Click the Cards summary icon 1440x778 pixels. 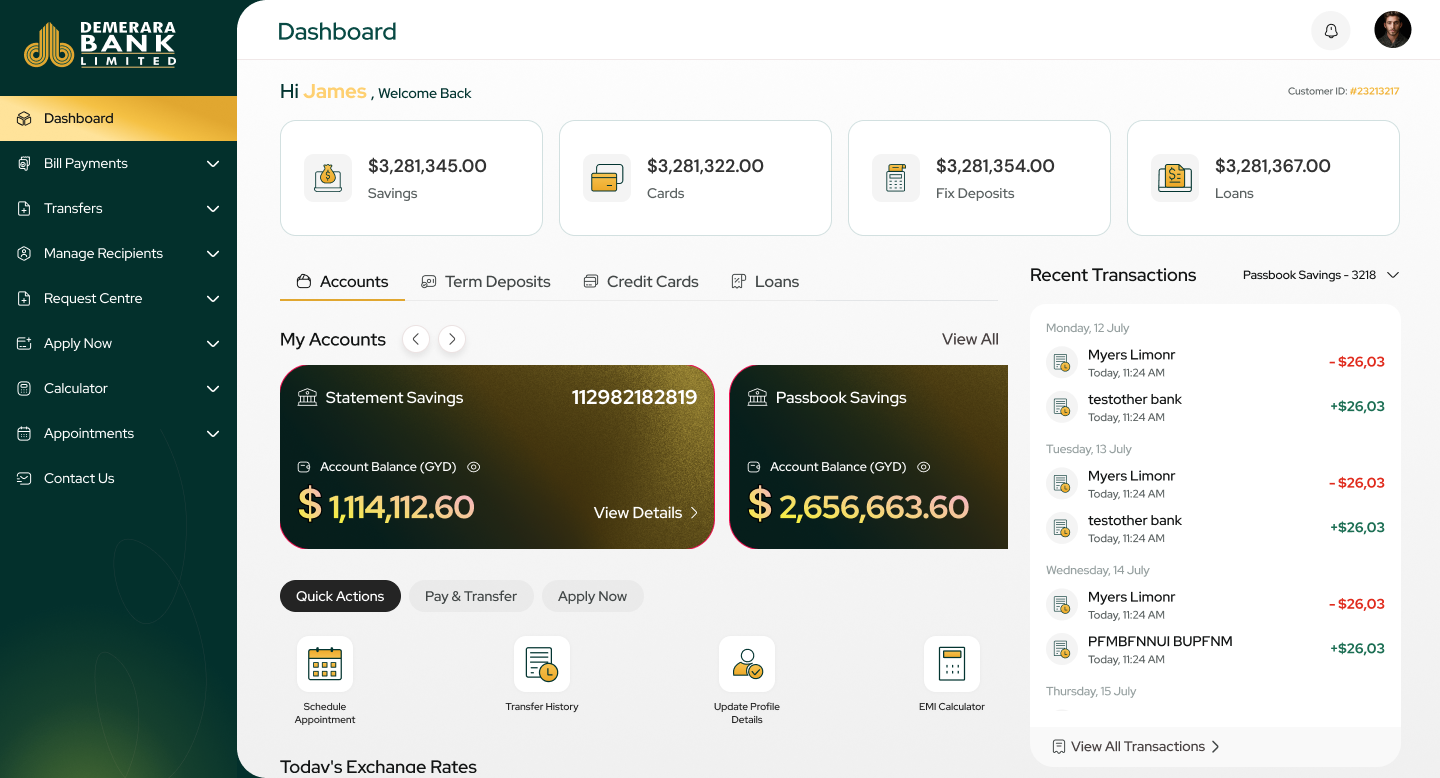click(x=607, y=178)
